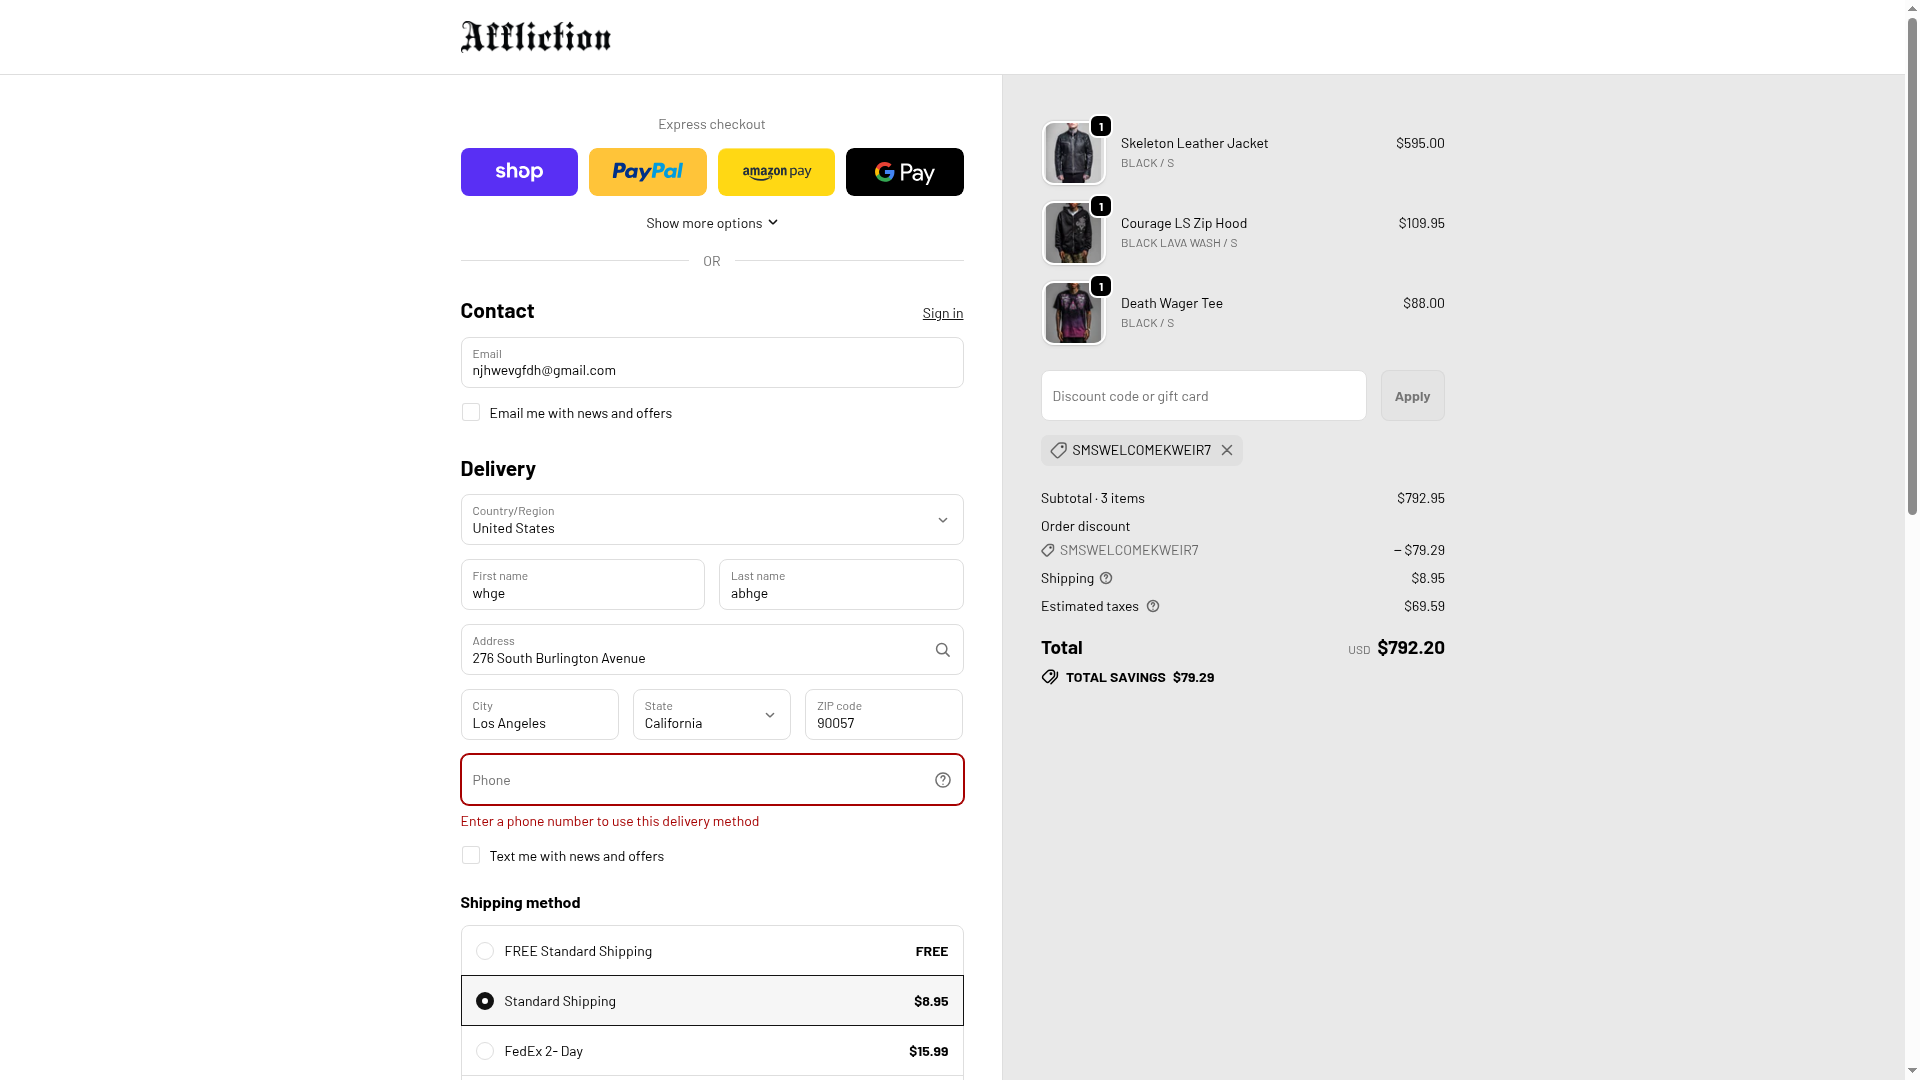Choose Amazon Pay express checkout
The height and width of the screenshot is (1080, 1920).
(x=776, y=172)
